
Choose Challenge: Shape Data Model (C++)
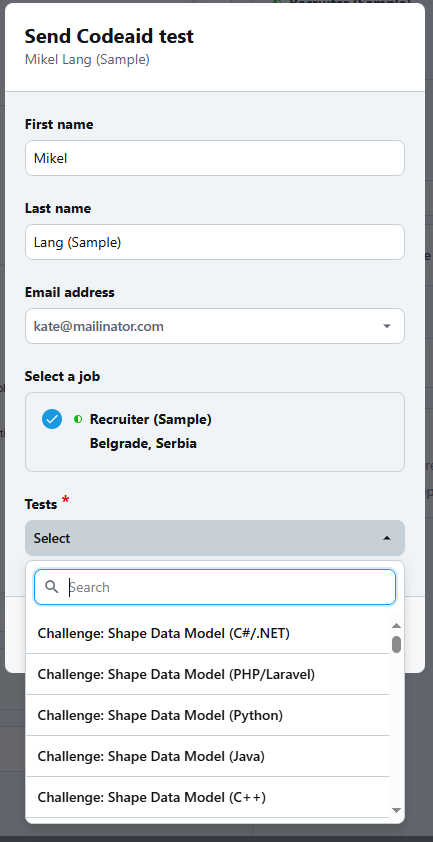[207, 797]
